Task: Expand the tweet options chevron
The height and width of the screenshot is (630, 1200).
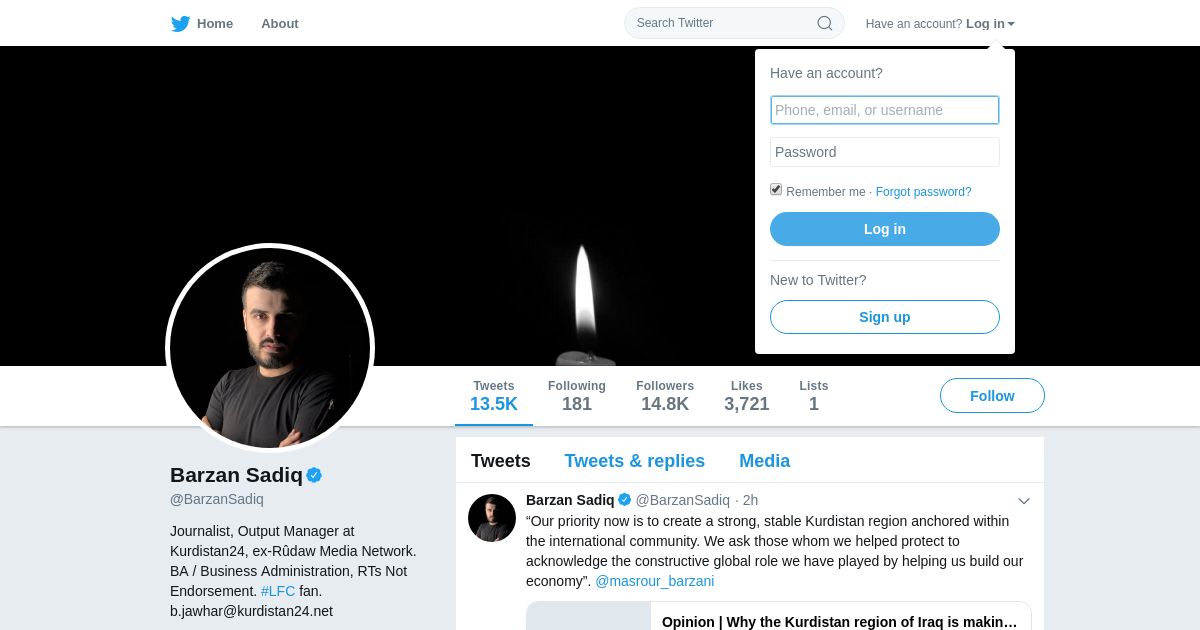Action: 1023,501
